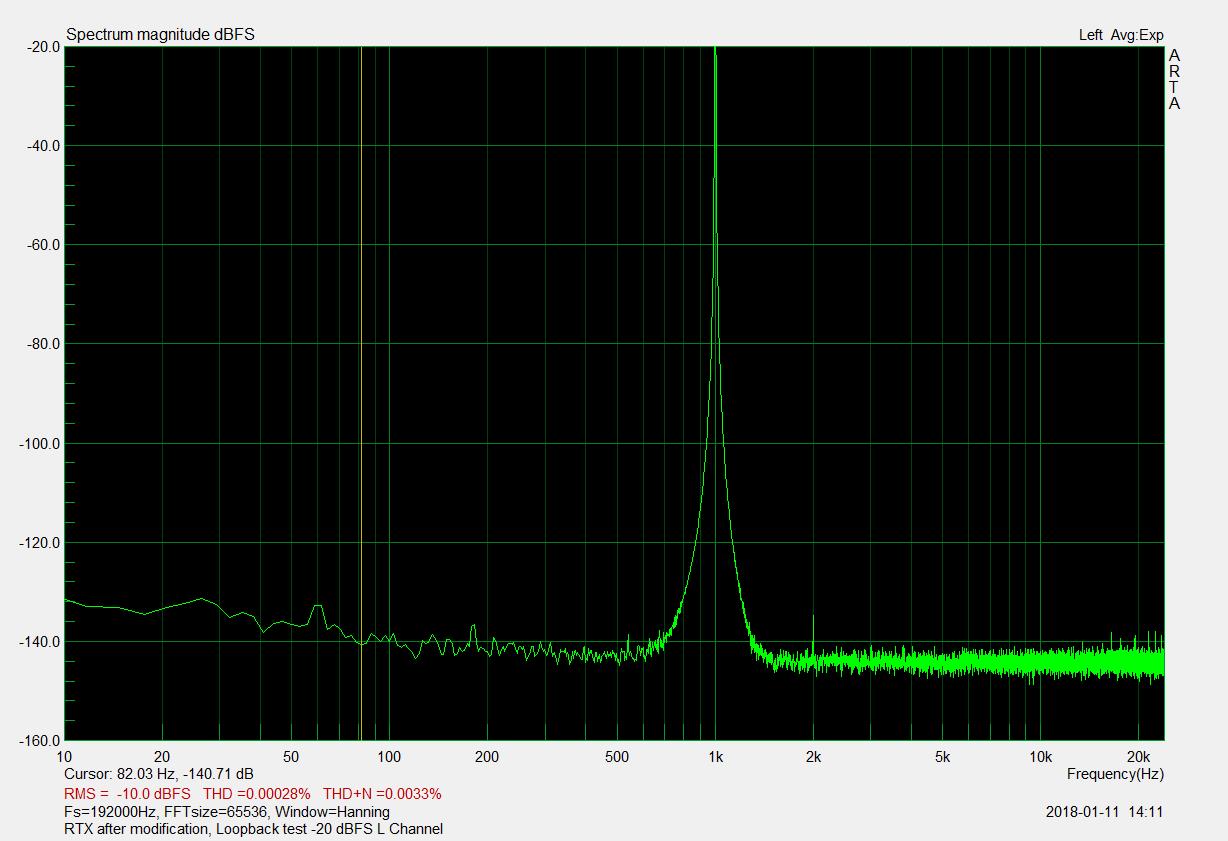Click the 20k frequency axis label
This screenshot has height=841, width=1228.
pos(1138,757)
